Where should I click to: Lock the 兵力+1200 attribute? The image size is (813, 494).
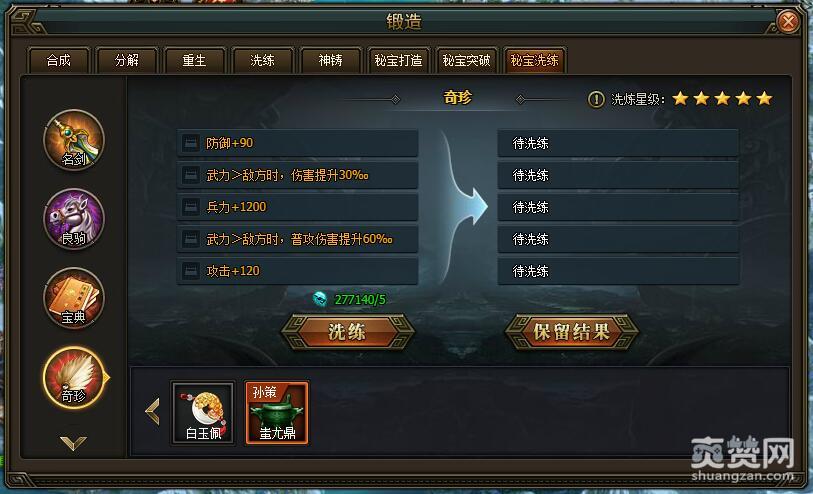[190, 207]
